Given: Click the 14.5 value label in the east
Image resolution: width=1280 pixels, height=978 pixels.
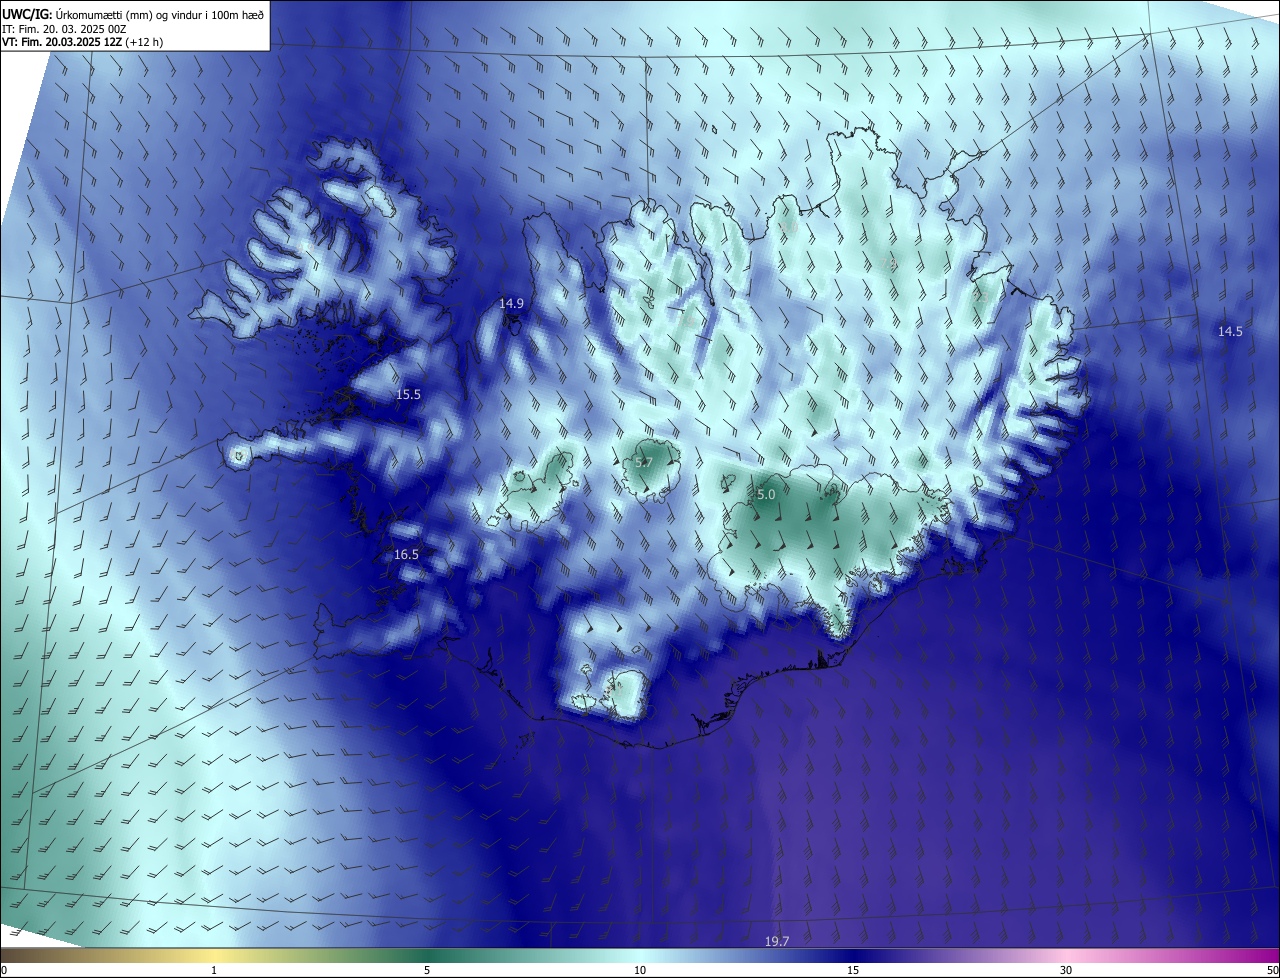Looking at the screenshot, I should (x=1230, y=332).
